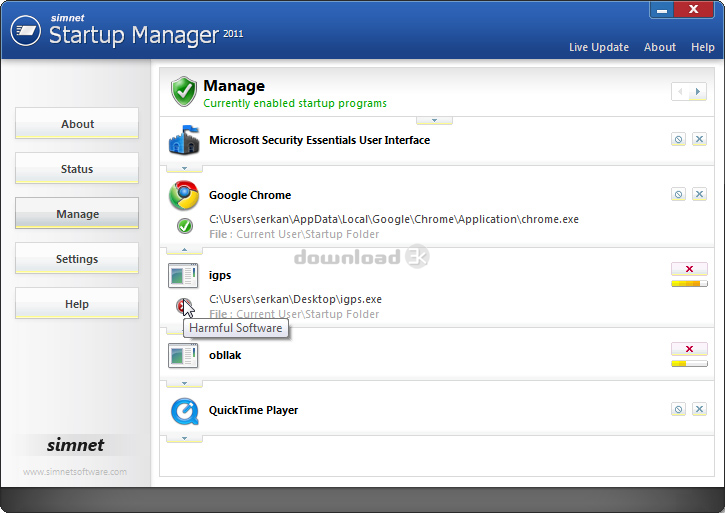Image resolution: width=725 pixels, height=513 pixels.
Task: Click the red harmful status icon for igps
Action: pos(184,306)
